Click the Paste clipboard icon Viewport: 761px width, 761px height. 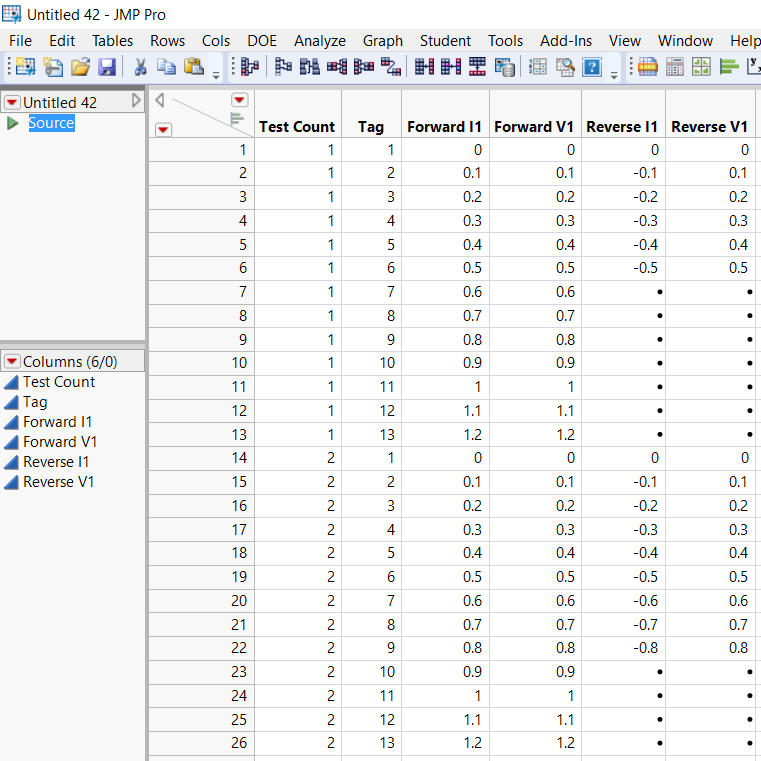[194, 67]
